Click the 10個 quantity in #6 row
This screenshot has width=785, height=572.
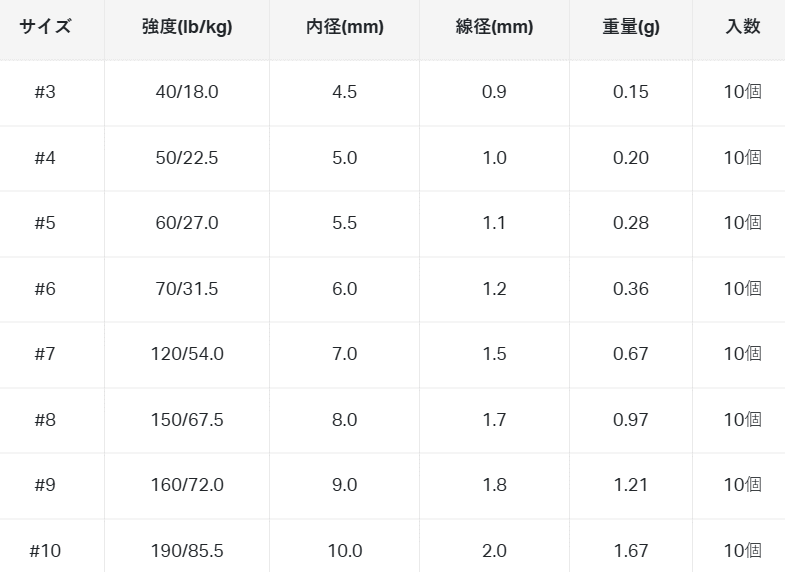743,289
